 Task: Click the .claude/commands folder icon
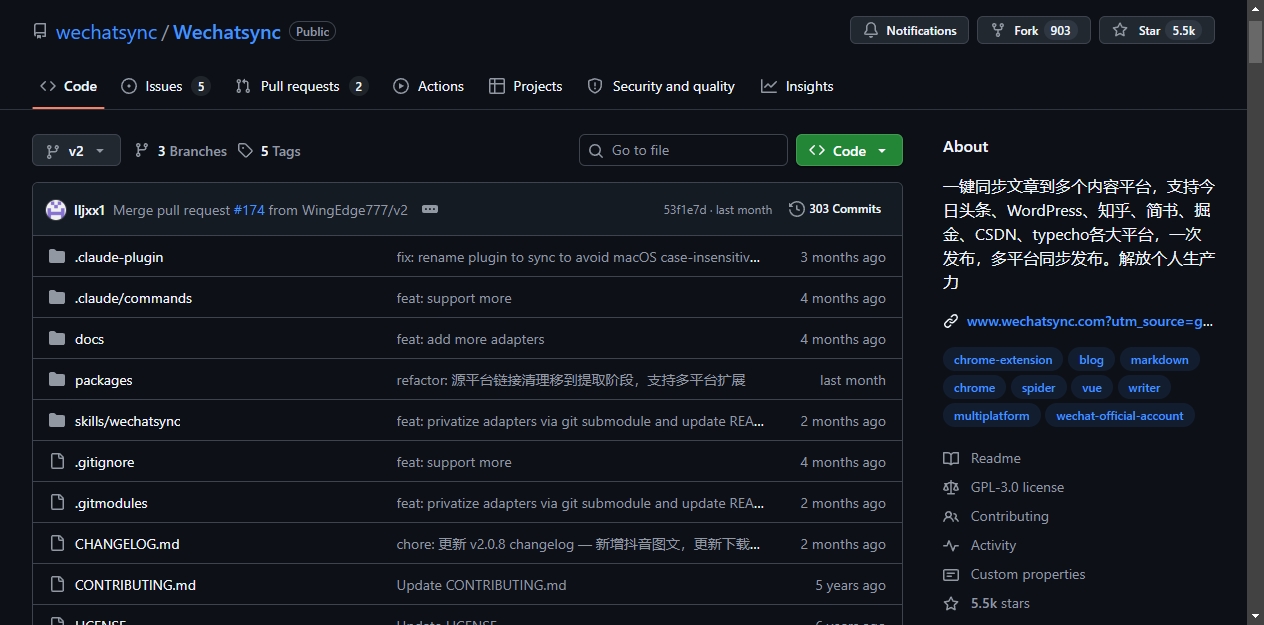click(57, 298)
